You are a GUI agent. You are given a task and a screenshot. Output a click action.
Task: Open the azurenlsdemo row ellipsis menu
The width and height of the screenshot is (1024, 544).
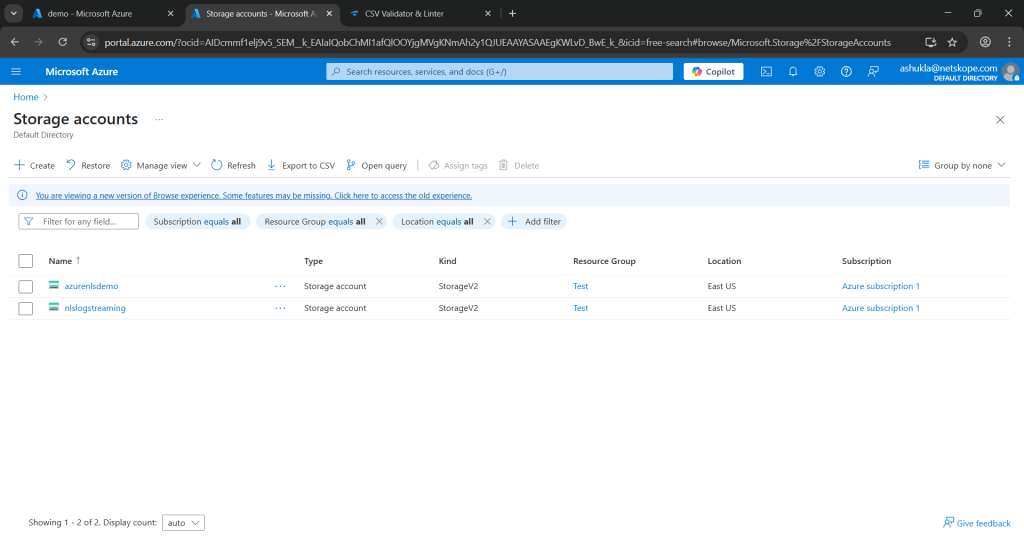(280, 287)
